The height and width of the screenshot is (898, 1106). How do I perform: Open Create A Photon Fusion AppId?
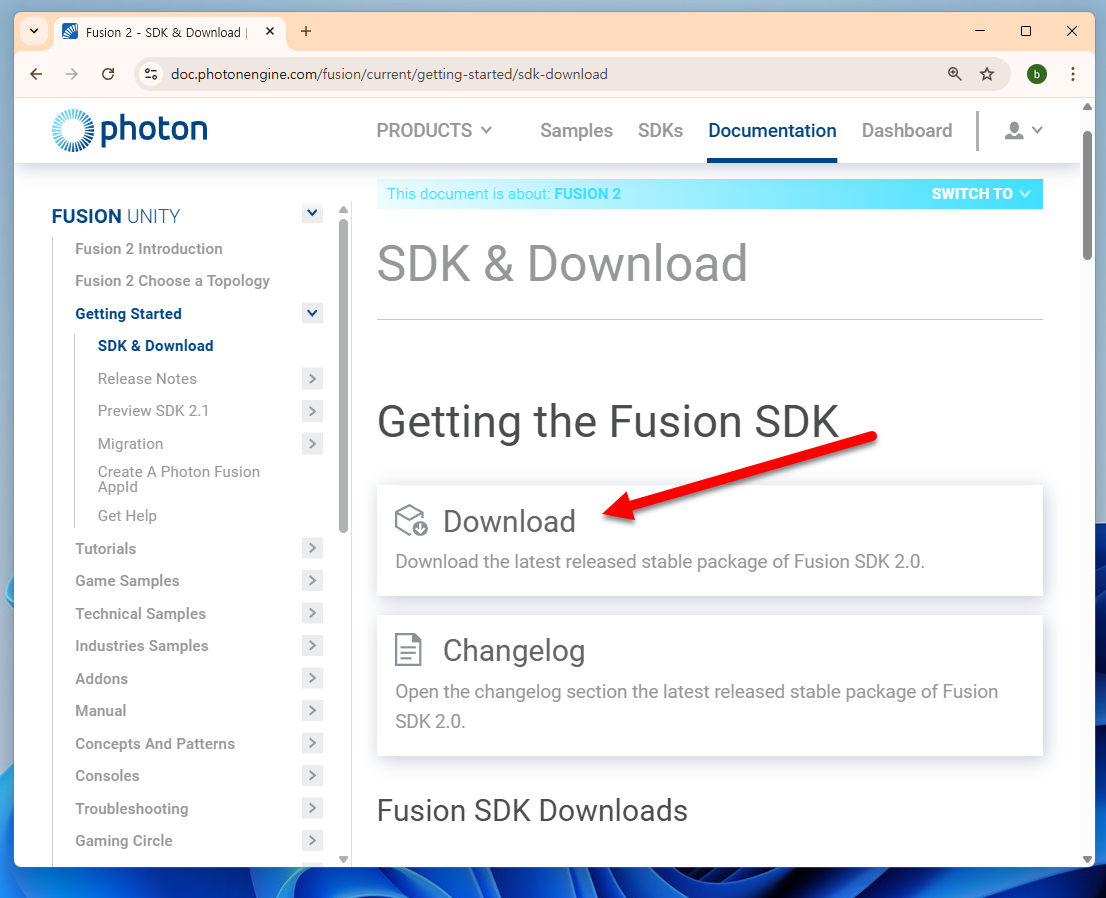click(x=178, y=479)
